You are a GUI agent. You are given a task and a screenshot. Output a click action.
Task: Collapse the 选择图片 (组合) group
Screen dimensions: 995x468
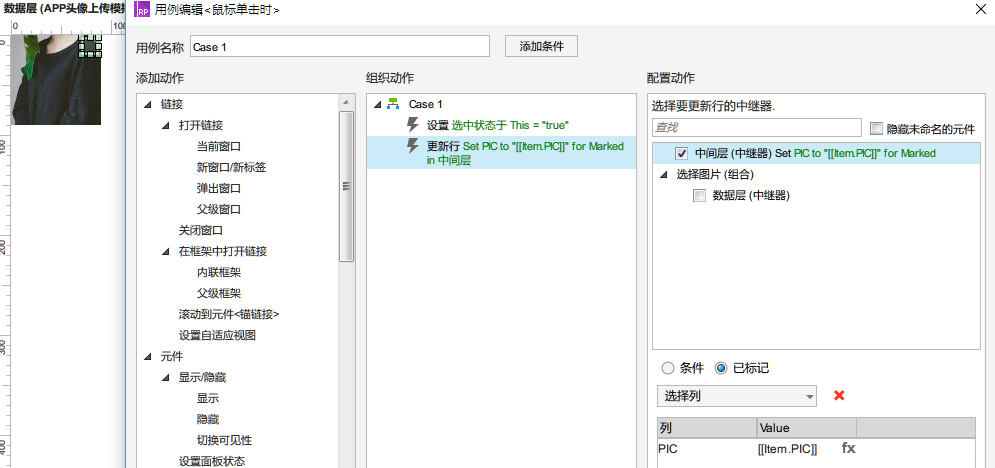(664, 175)
